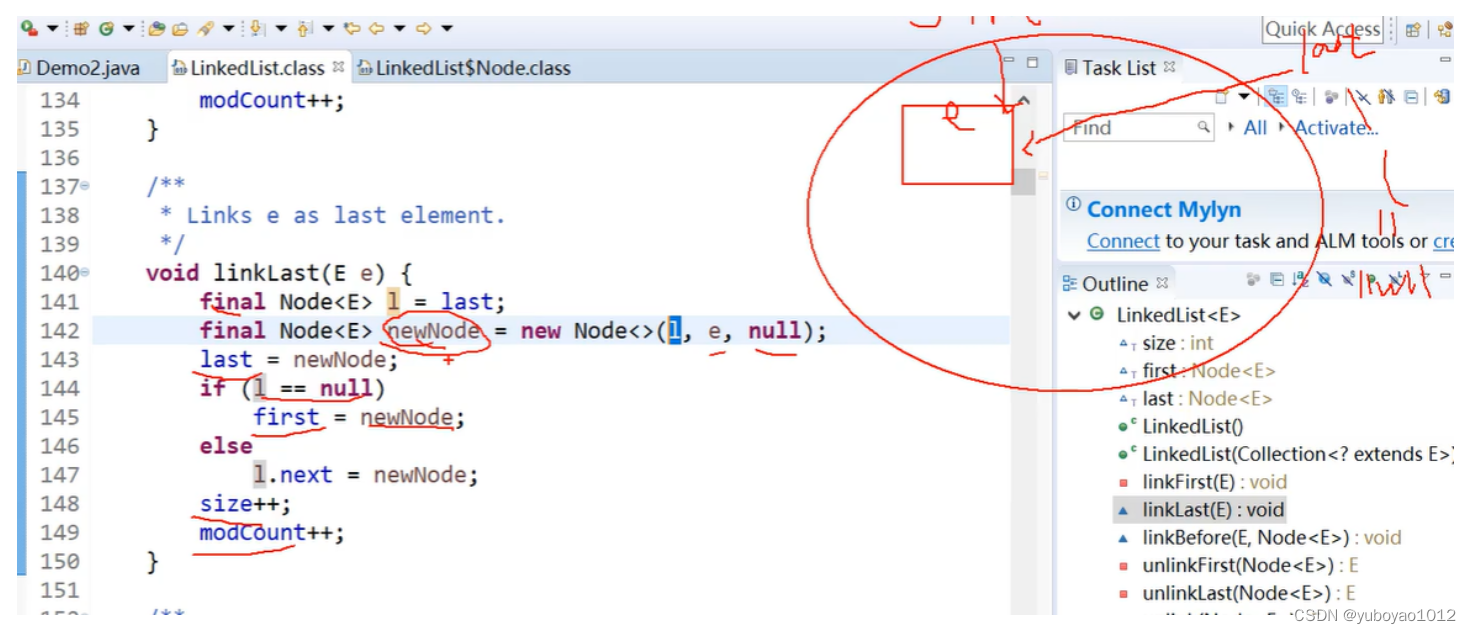Close the Outline view

[1162, 282]
